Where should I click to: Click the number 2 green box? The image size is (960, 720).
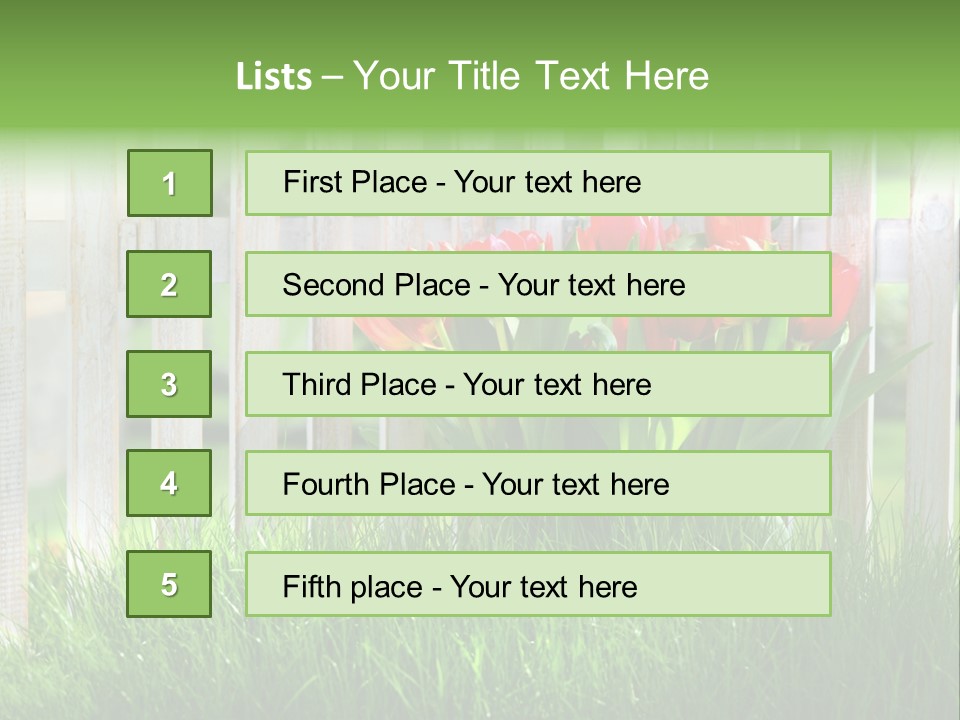169,284
